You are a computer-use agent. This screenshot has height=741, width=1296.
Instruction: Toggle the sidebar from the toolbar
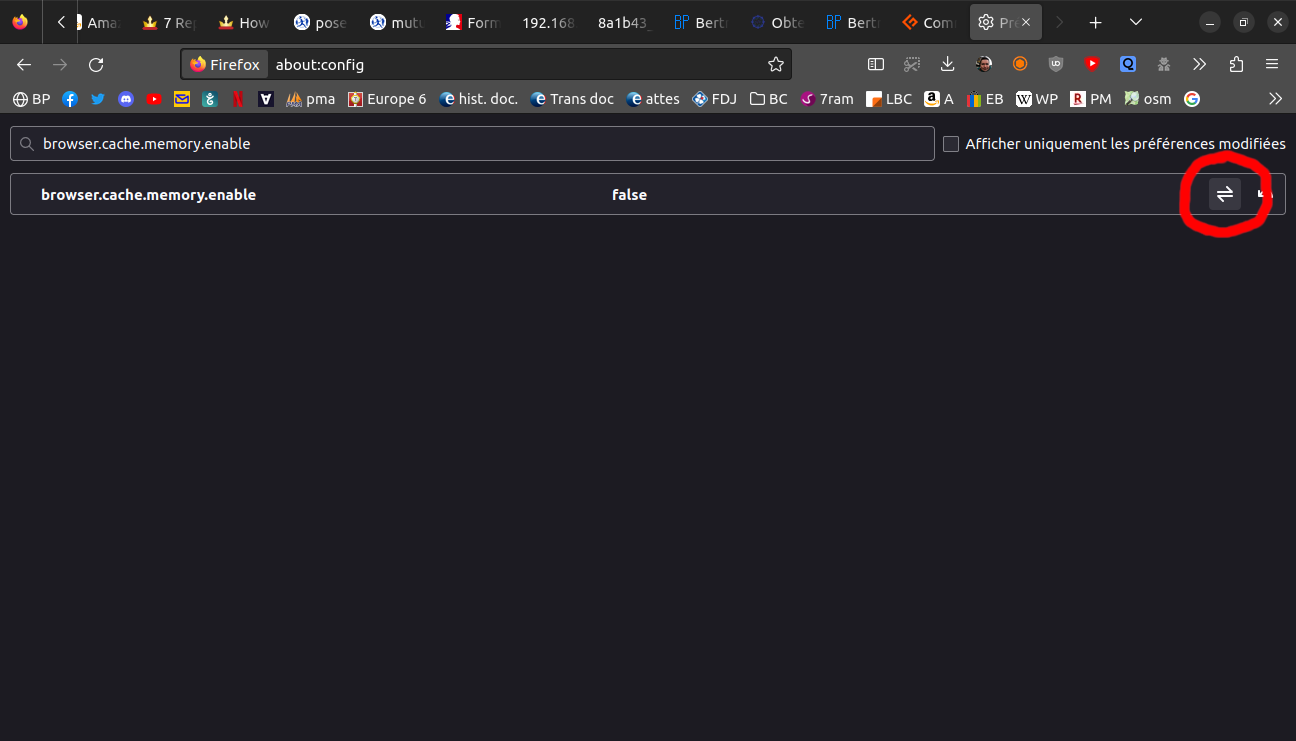[x=876, y=64]
